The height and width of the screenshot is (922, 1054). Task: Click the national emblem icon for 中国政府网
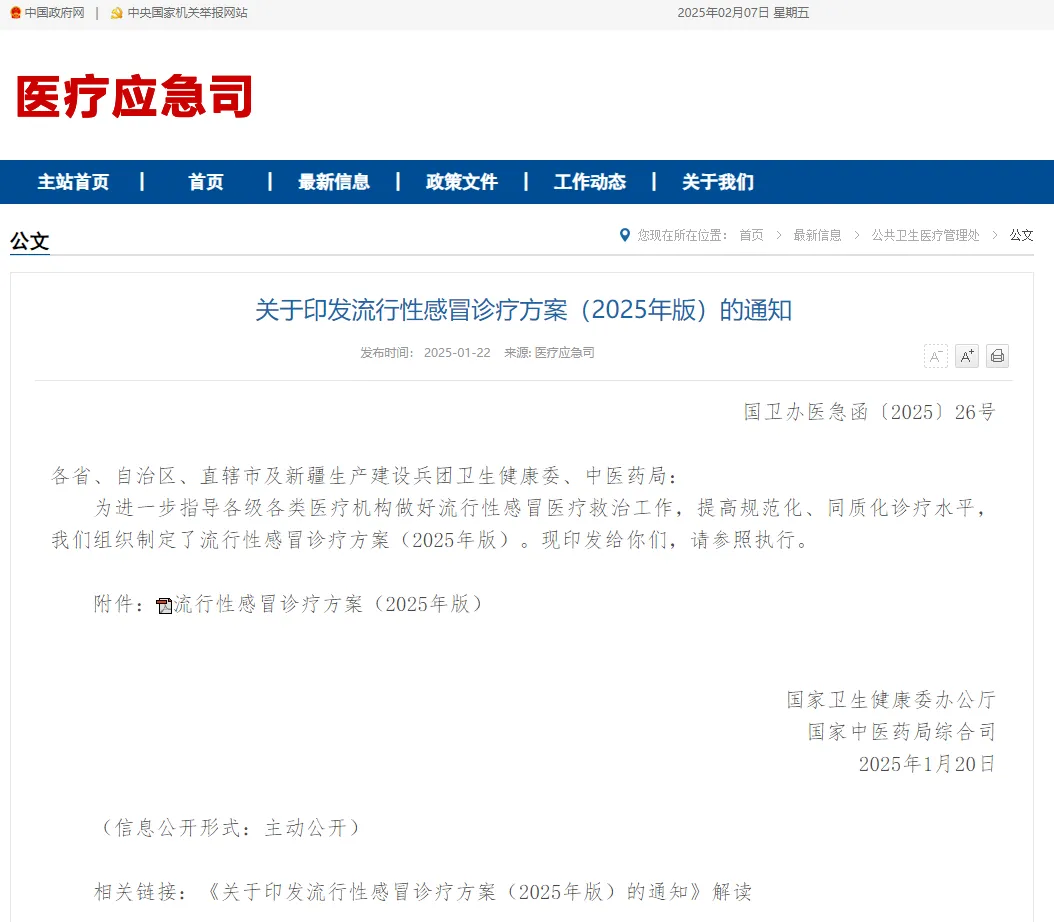click(x=15, y=13)
